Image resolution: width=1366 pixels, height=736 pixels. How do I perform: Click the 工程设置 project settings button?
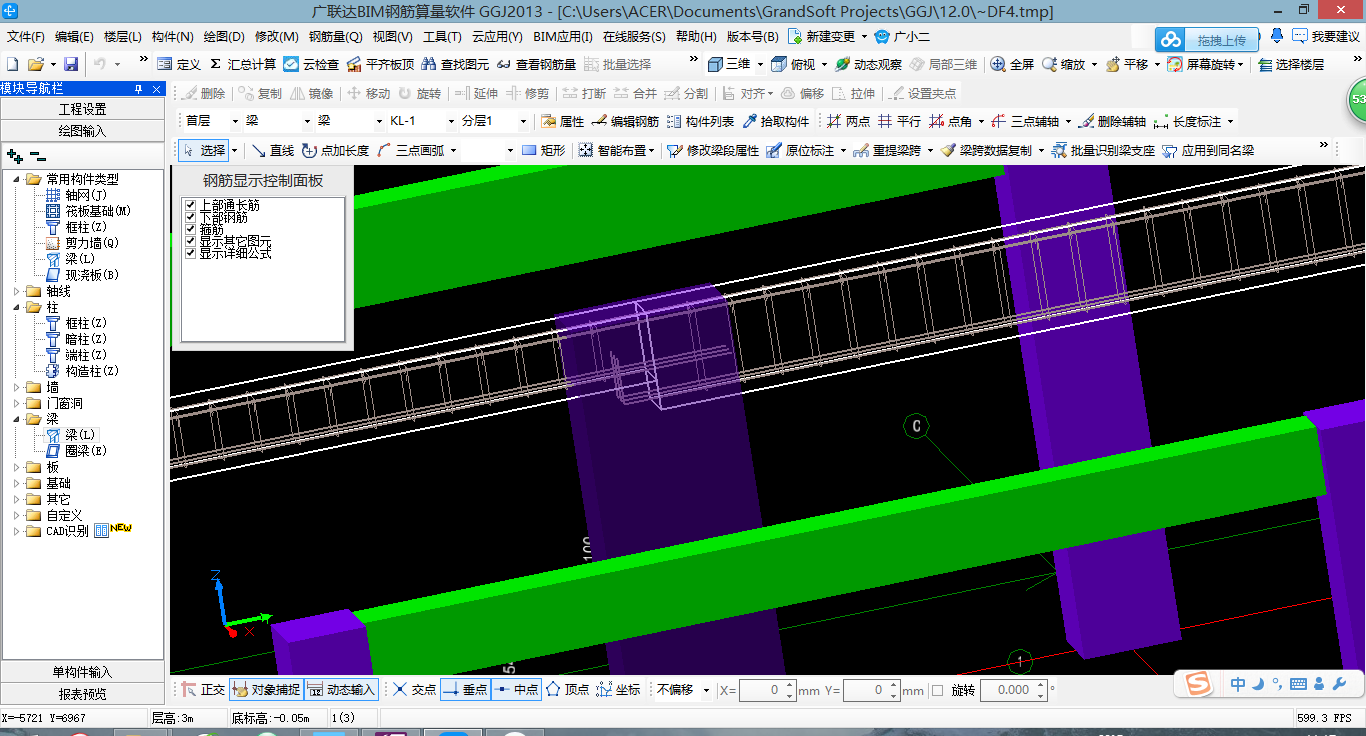coord(83,109)
